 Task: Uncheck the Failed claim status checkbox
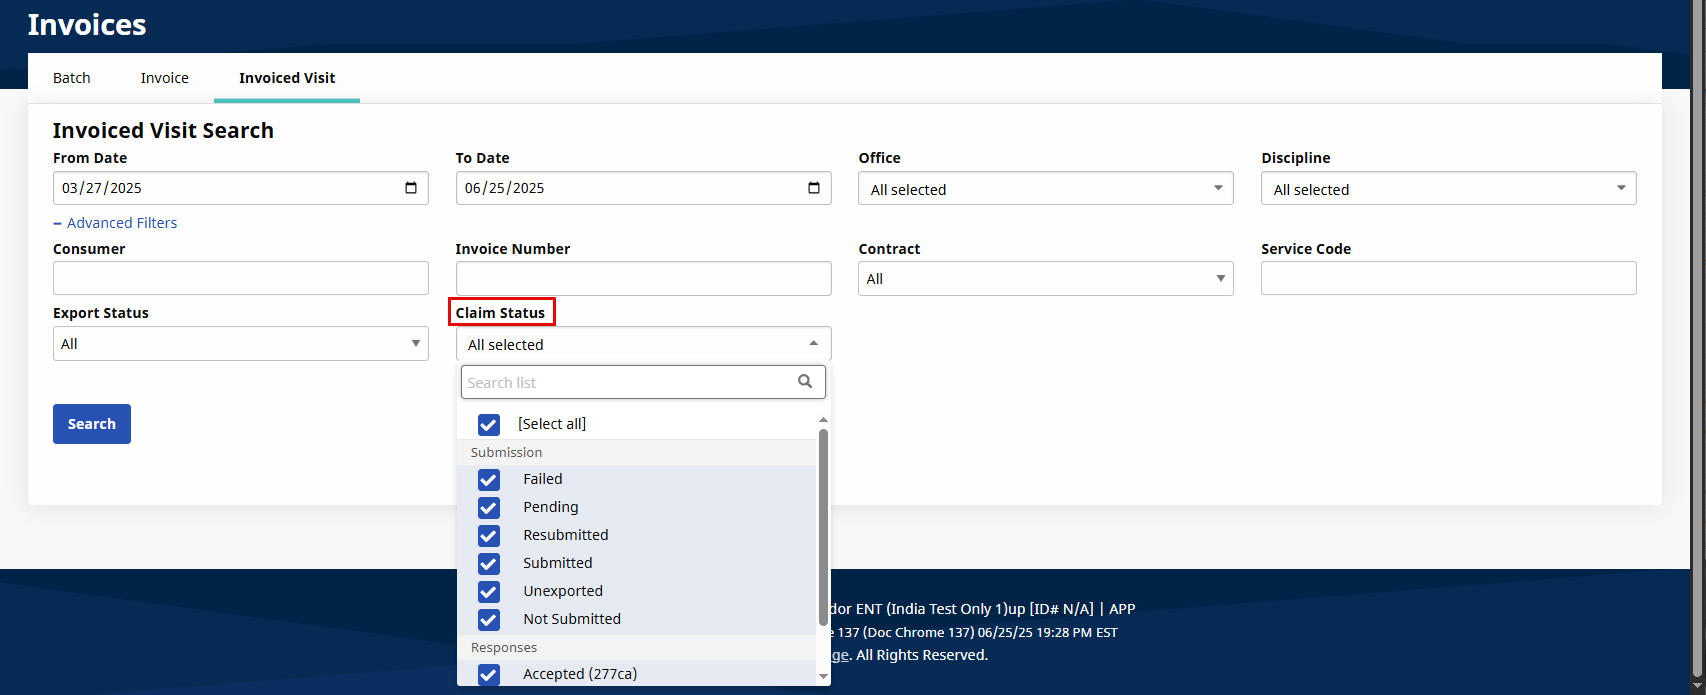[489, 480]
